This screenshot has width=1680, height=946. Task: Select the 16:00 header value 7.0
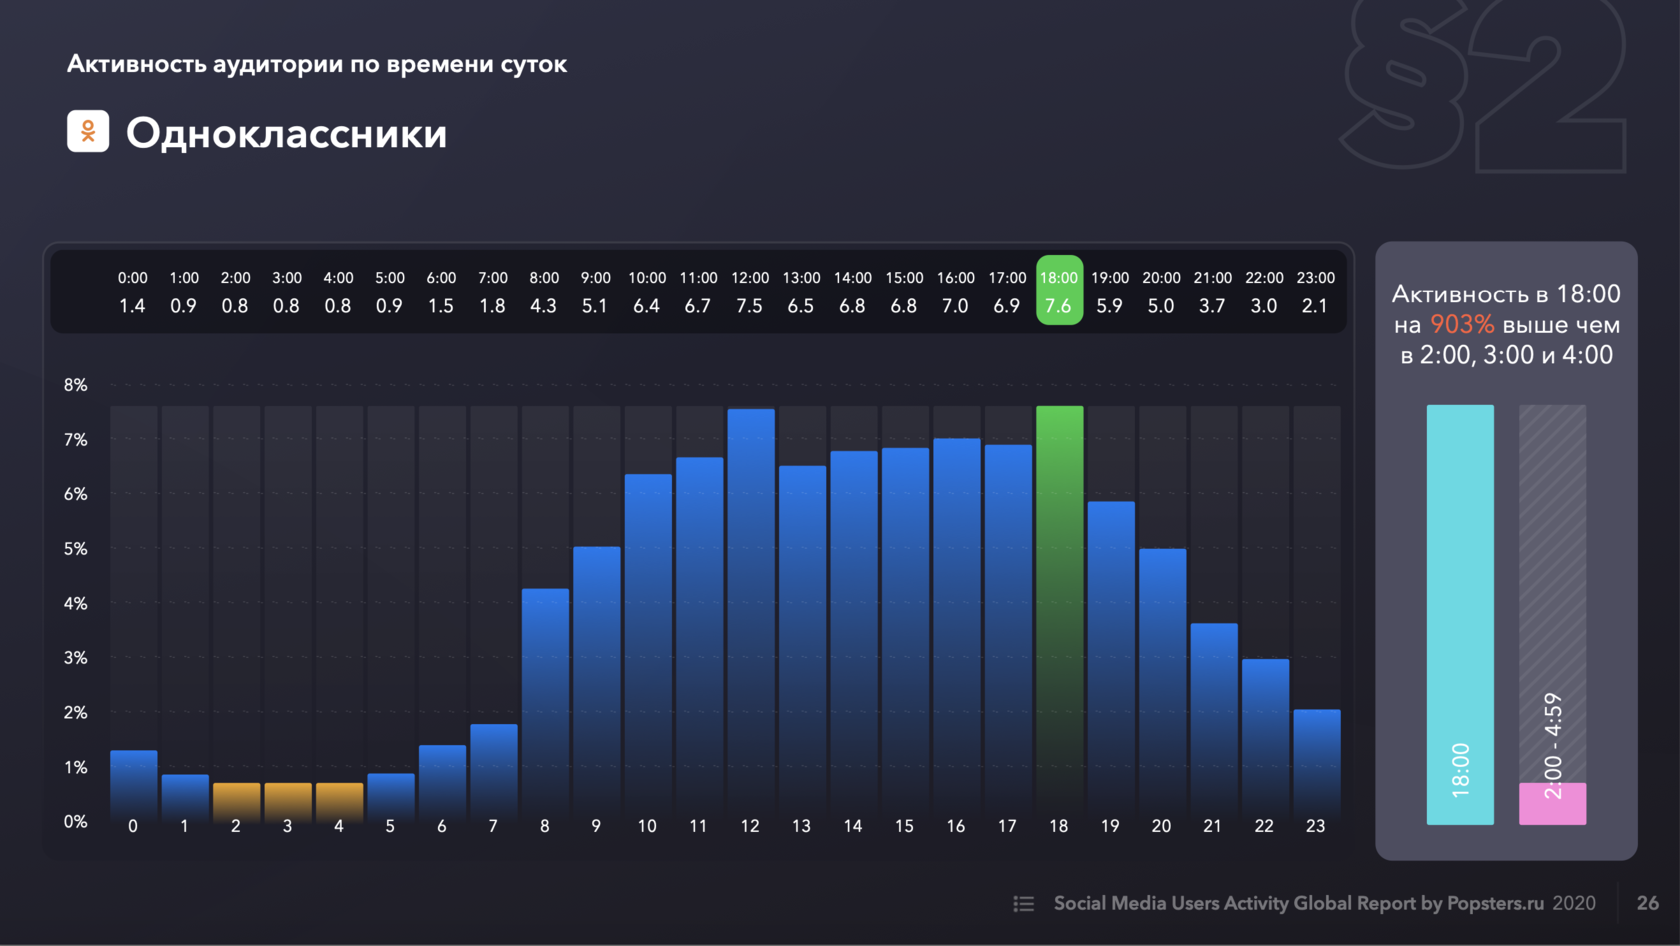pos(956,306)
